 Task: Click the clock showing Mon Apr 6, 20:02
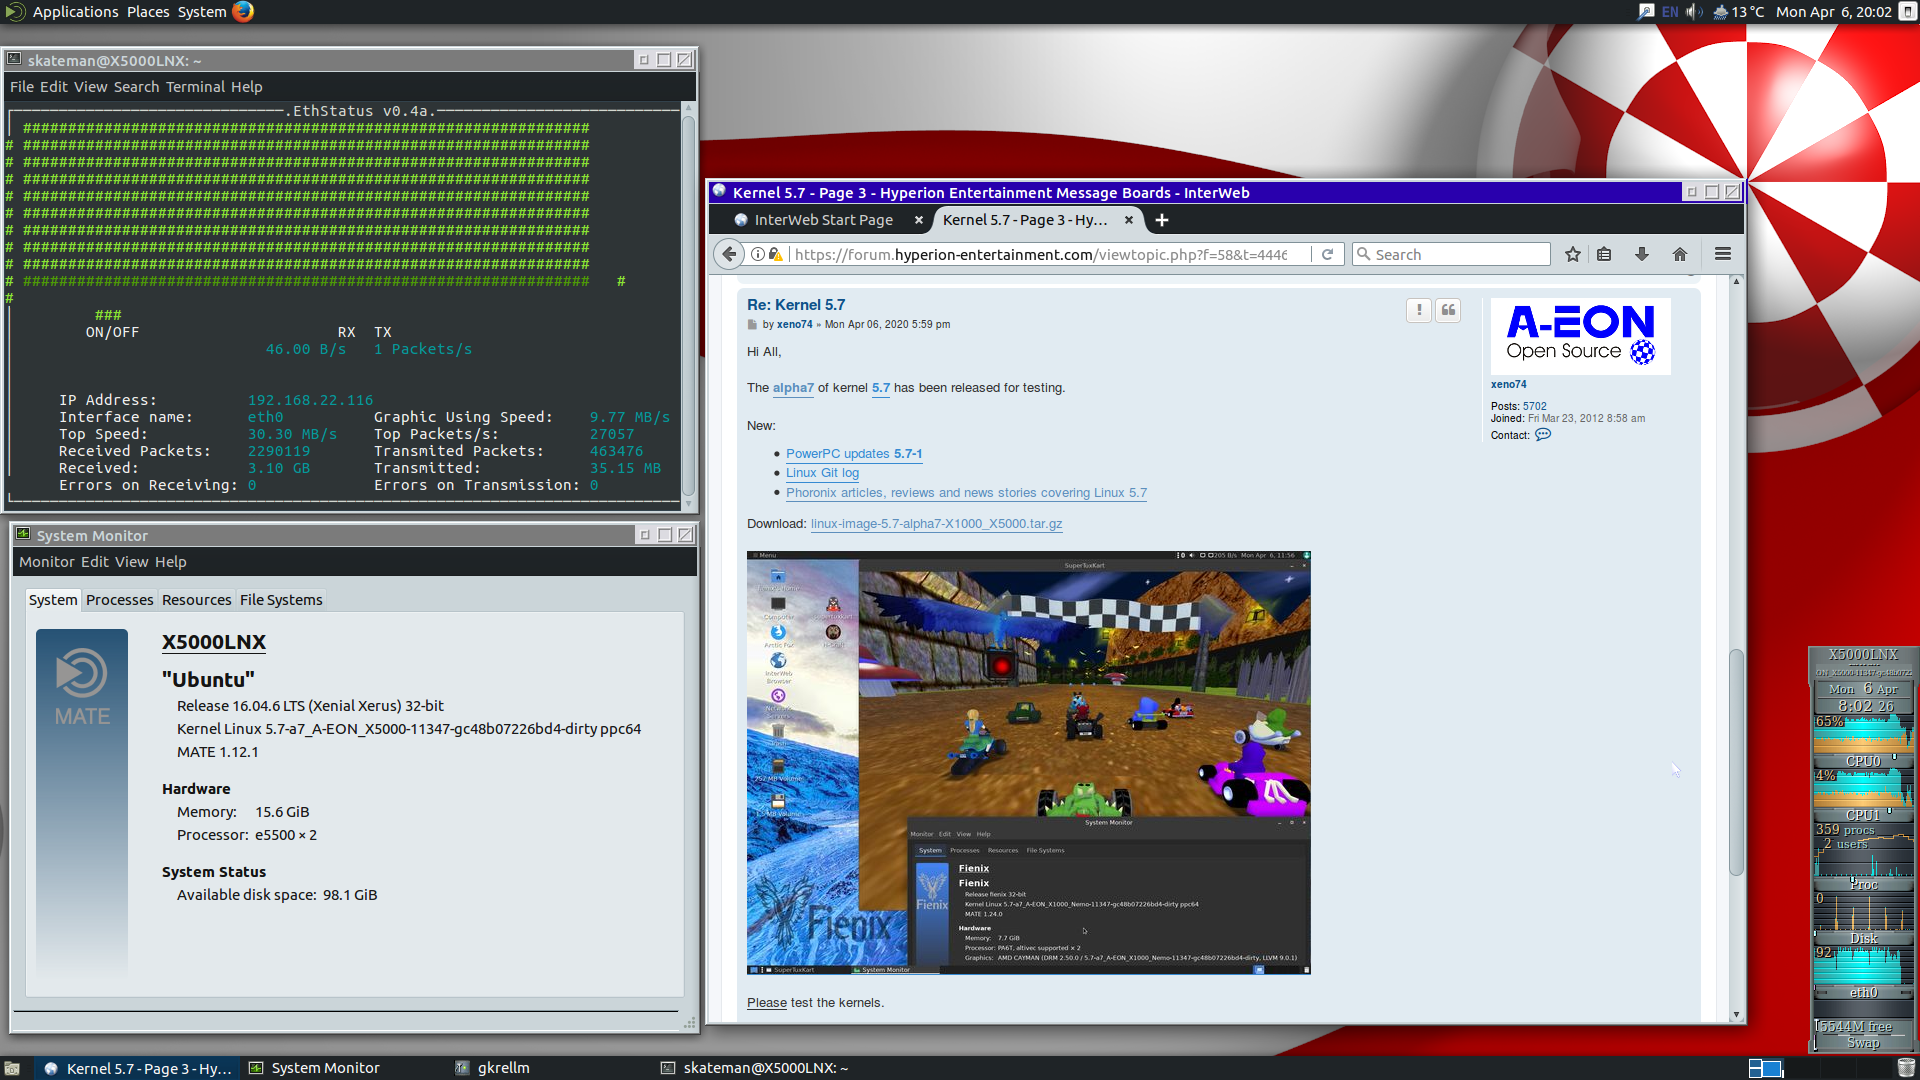pos(1833,12)
